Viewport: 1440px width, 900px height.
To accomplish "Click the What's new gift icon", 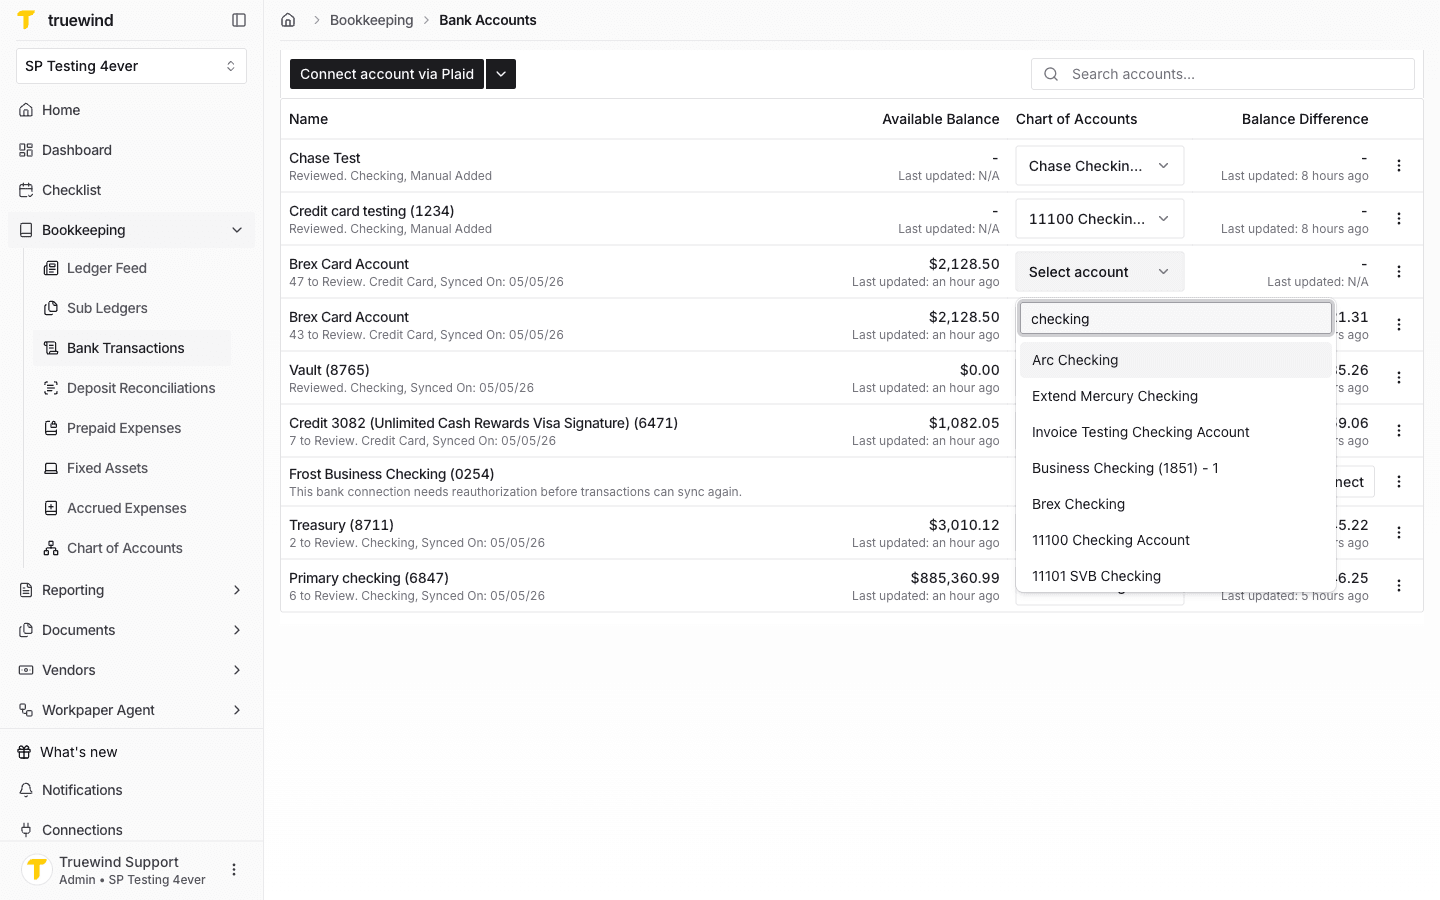I will point(24,752).
